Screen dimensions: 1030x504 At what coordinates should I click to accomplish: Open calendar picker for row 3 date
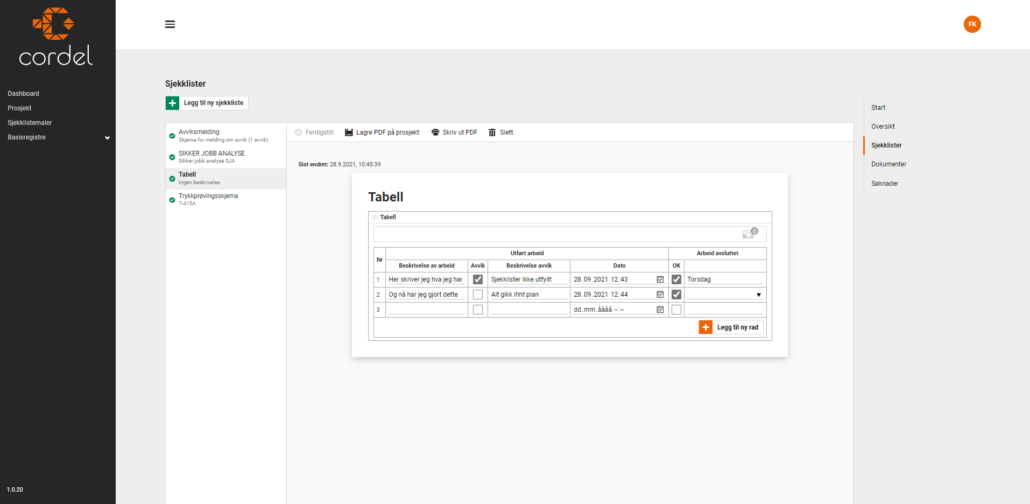pyautogui.click(x=660, y=310)
